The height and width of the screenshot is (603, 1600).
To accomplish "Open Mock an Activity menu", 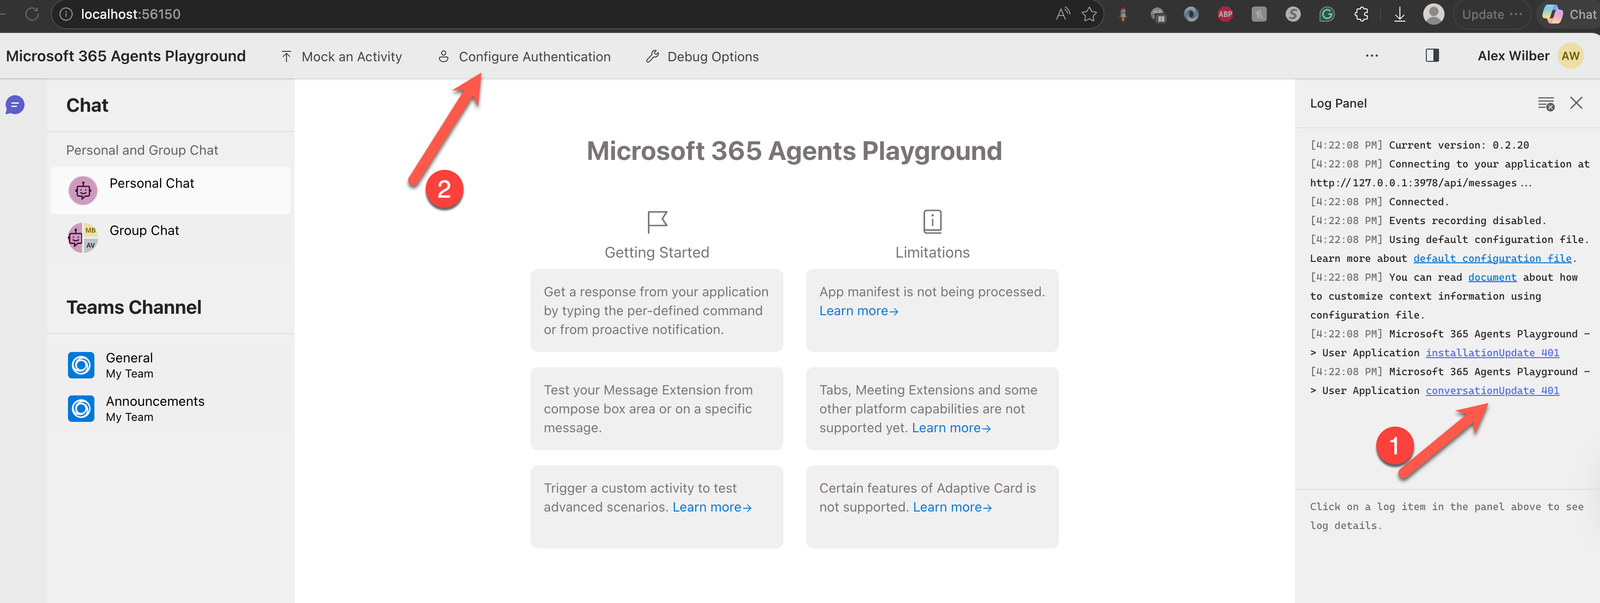I will tap(341, 57).
